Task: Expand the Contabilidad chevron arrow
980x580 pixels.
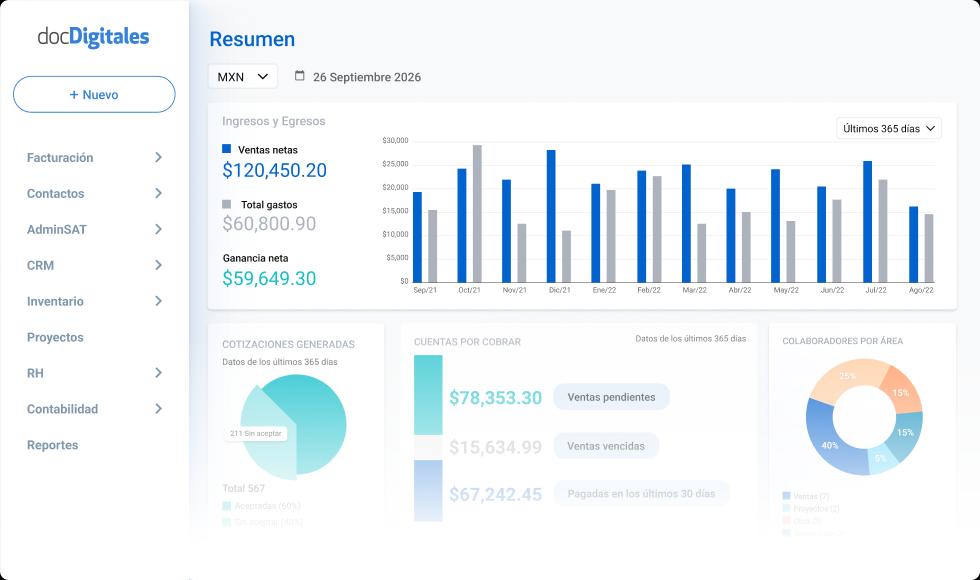Action: tap(158, 409)
